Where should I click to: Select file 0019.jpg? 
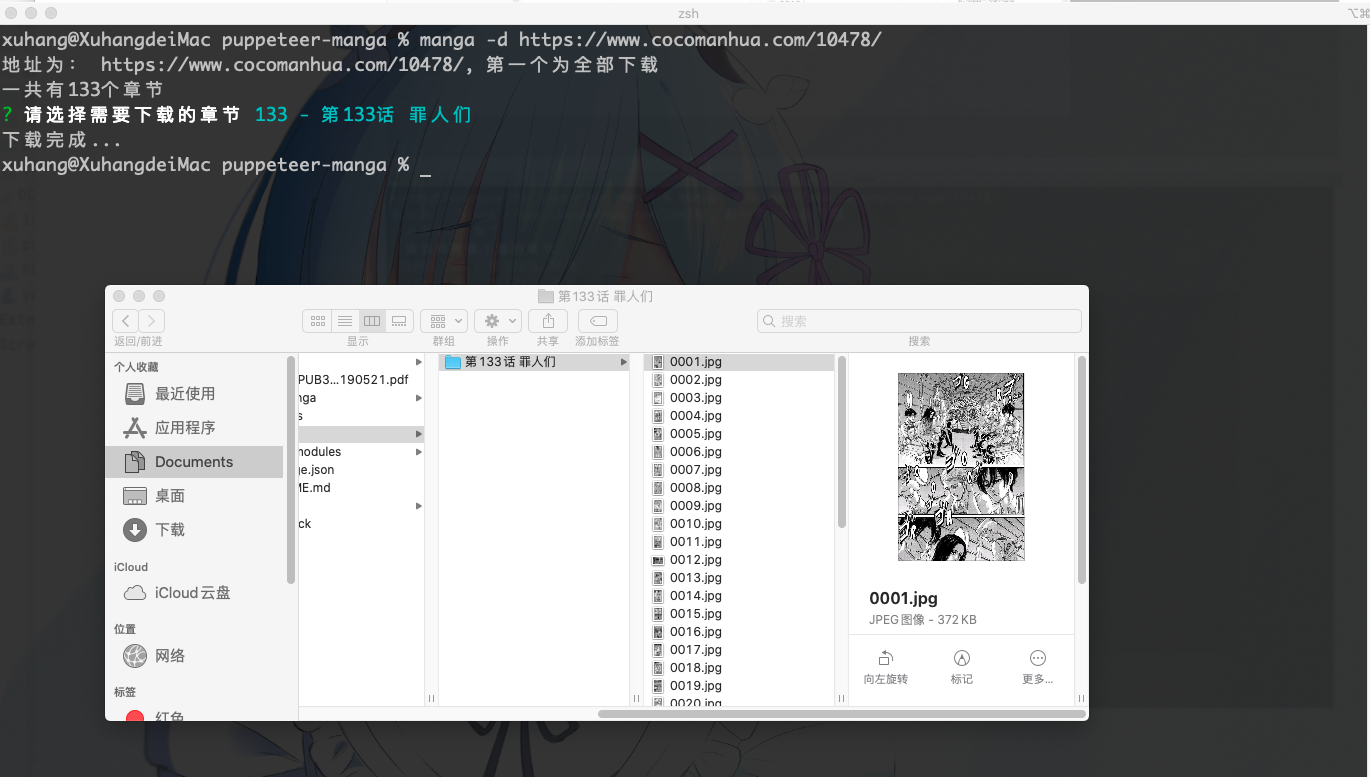[x=738, y=686]
